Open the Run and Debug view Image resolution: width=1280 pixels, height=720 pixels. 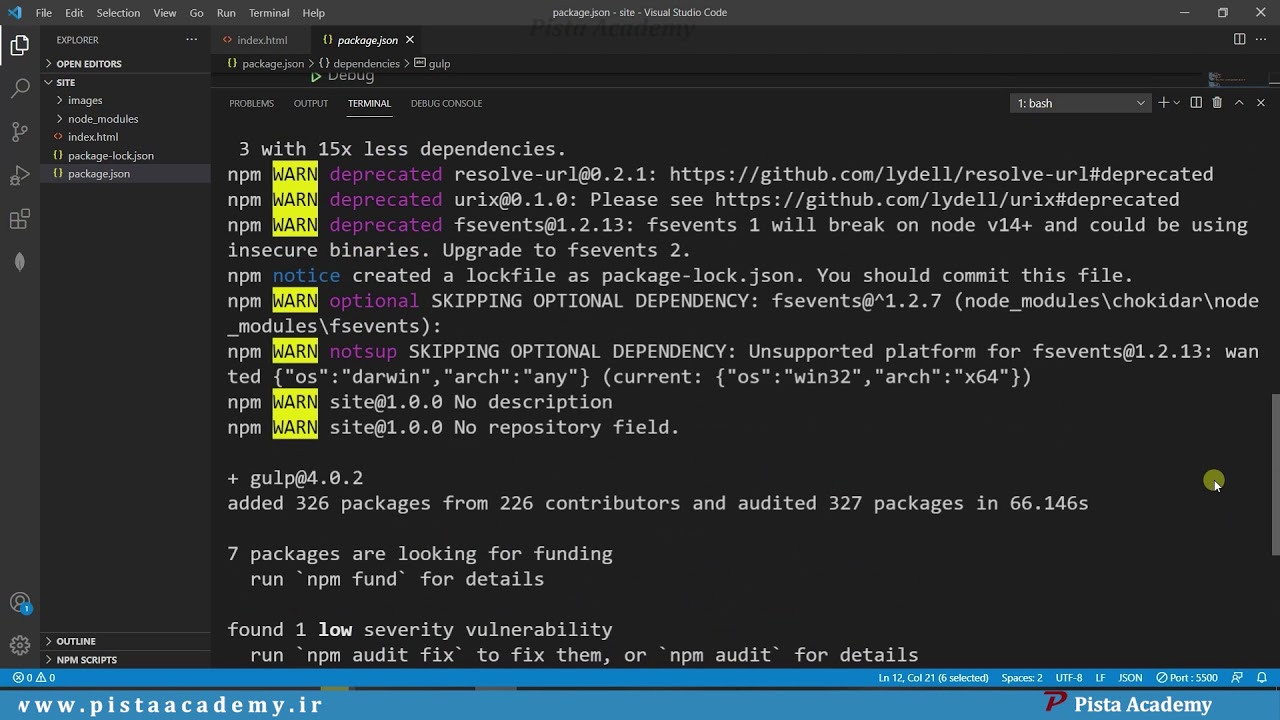(20, 176)
